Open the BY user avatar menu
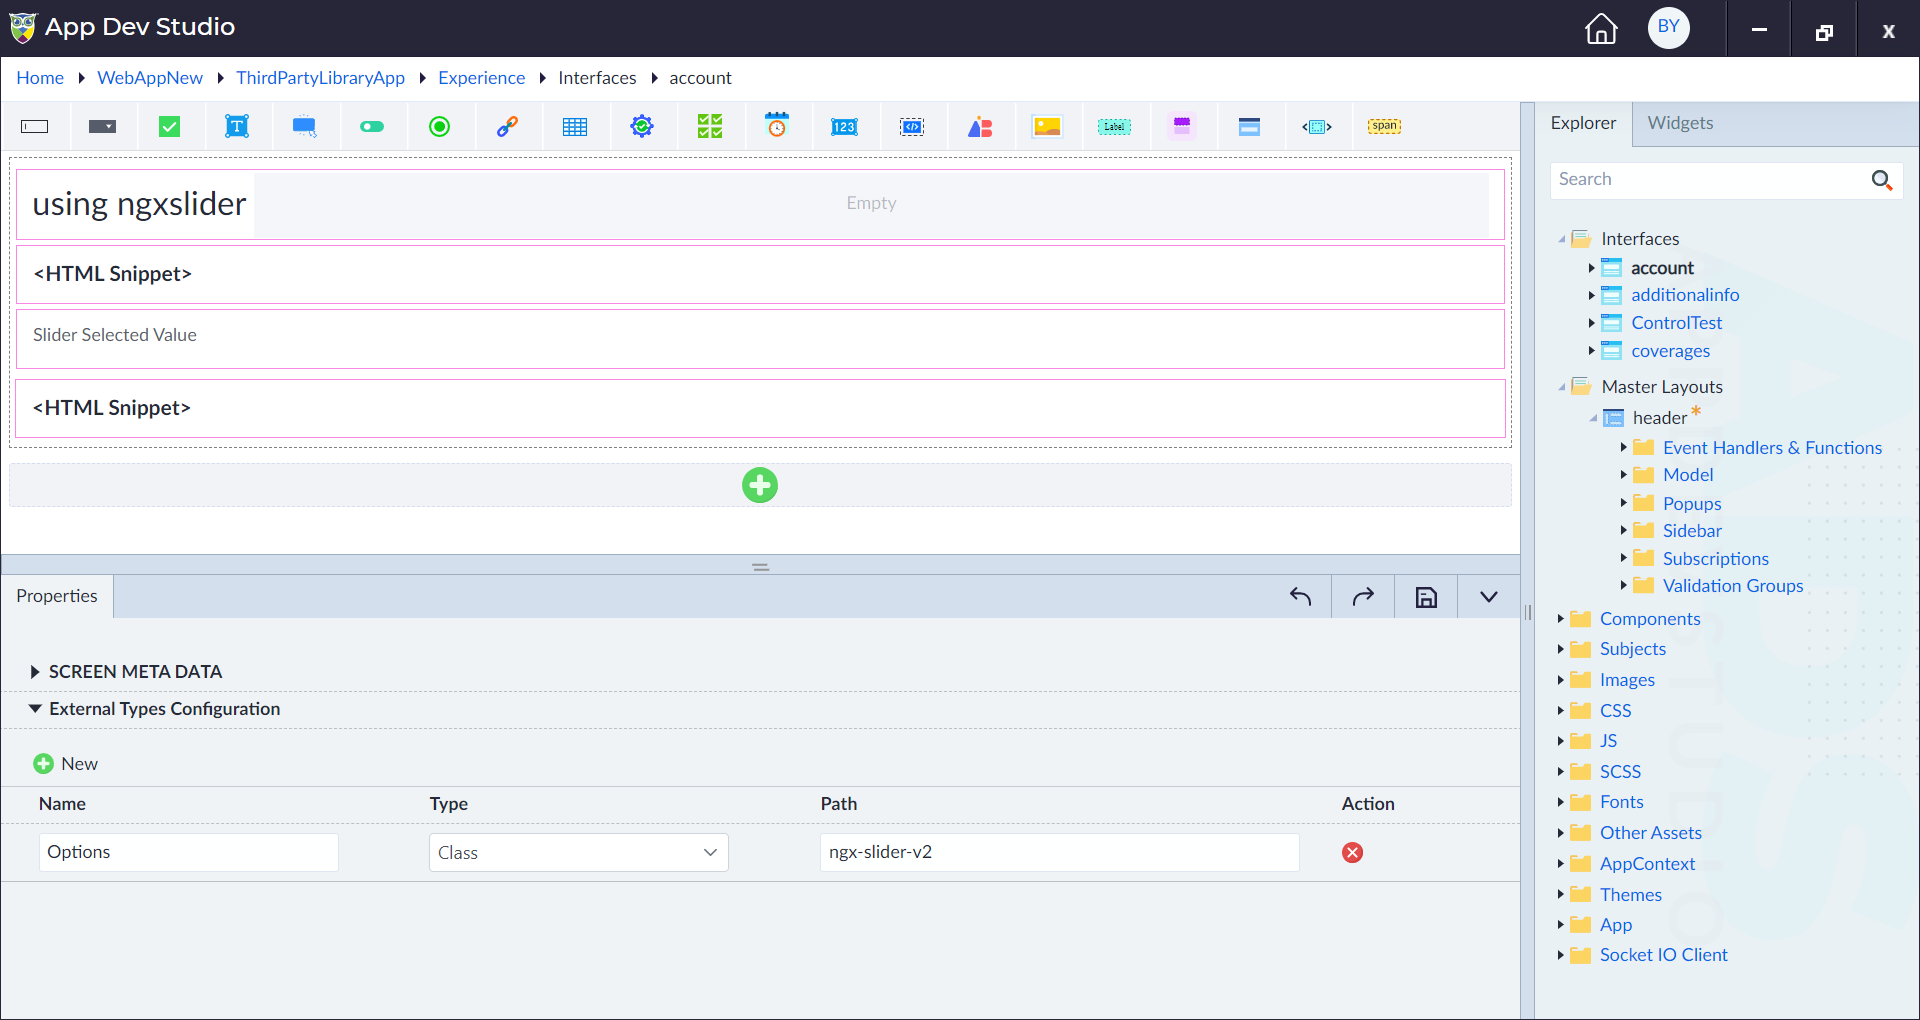 pos(1668,27)
